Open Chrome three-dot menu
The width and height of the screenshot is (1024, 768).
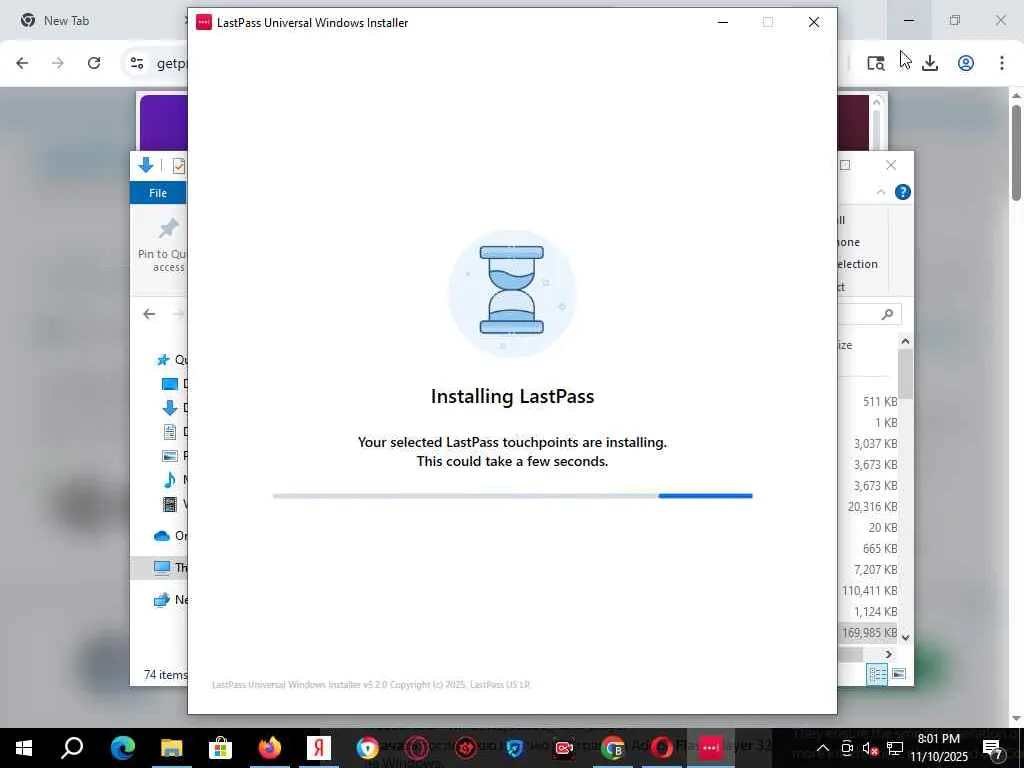1002,63
